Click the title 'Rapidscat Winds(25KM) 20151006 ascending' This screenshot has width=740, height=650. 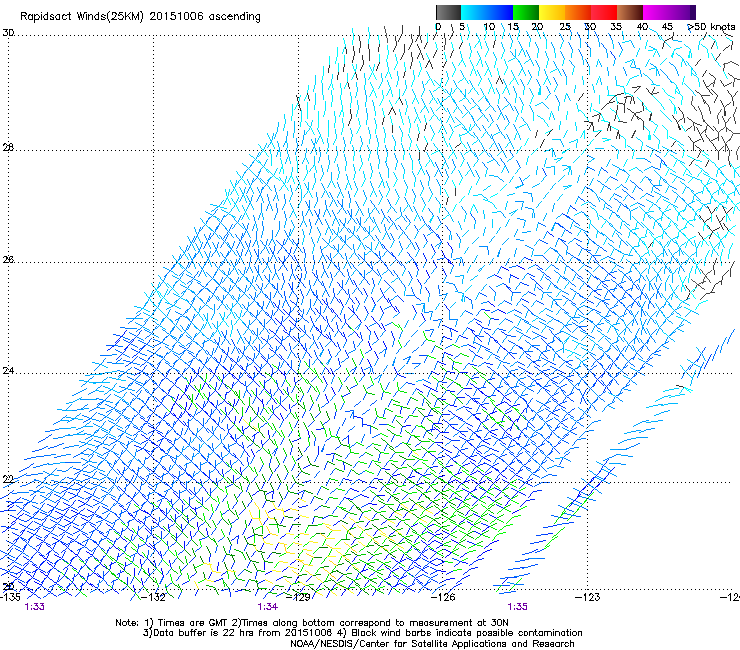[140, 17]
